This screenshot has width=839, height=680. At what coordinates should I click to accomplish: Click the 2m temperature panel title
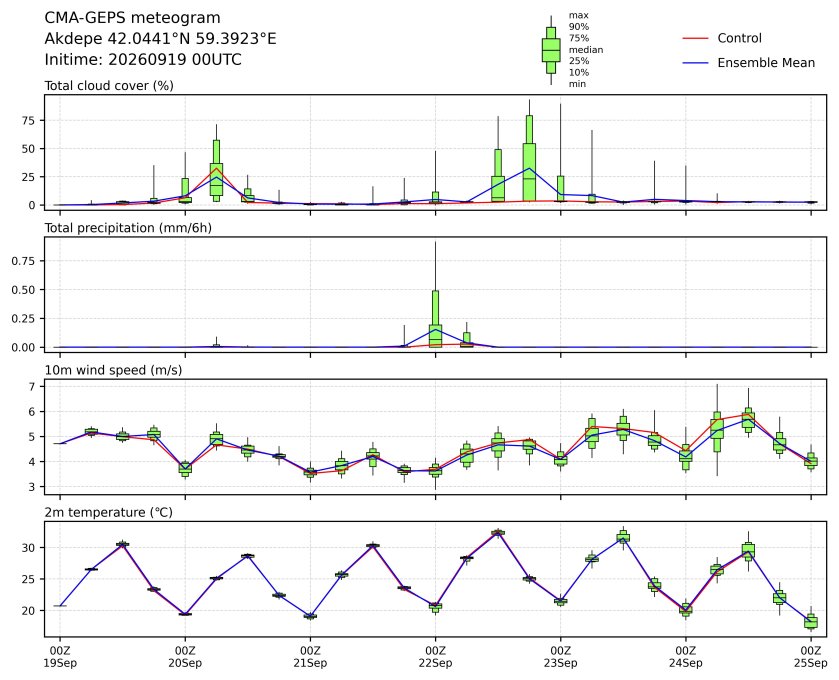pyautogui.click(x=108, y=513)
